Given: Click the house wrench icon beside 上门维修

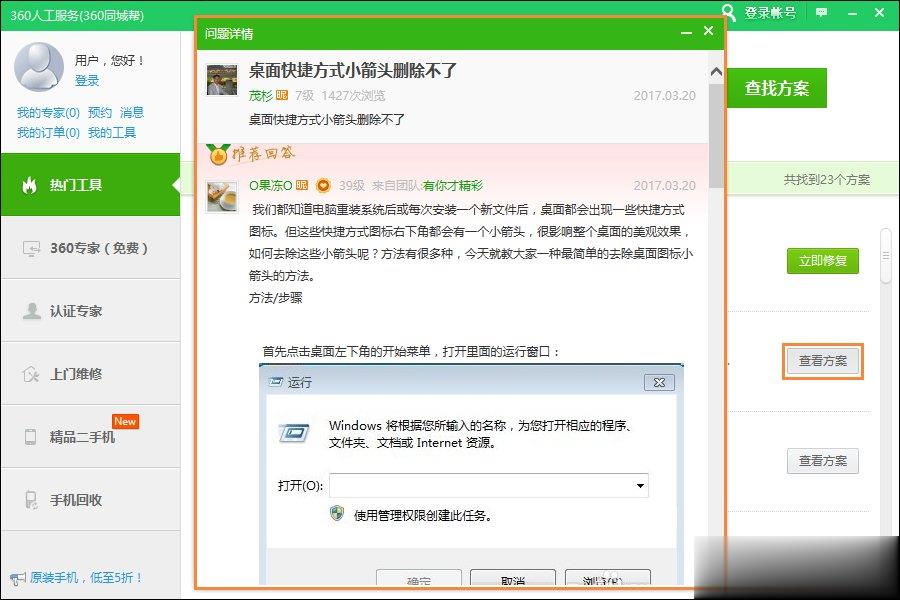Looking at the screenshot, I should click(30, 374).
